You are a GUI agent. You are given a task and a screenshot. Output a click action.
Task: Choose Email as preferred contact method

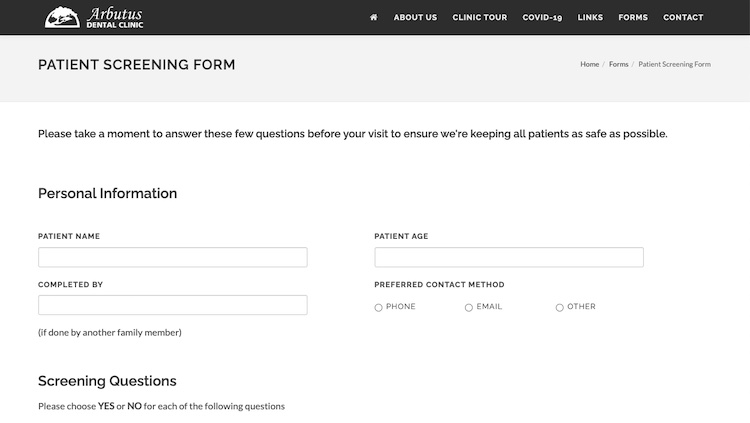(469, 307)
